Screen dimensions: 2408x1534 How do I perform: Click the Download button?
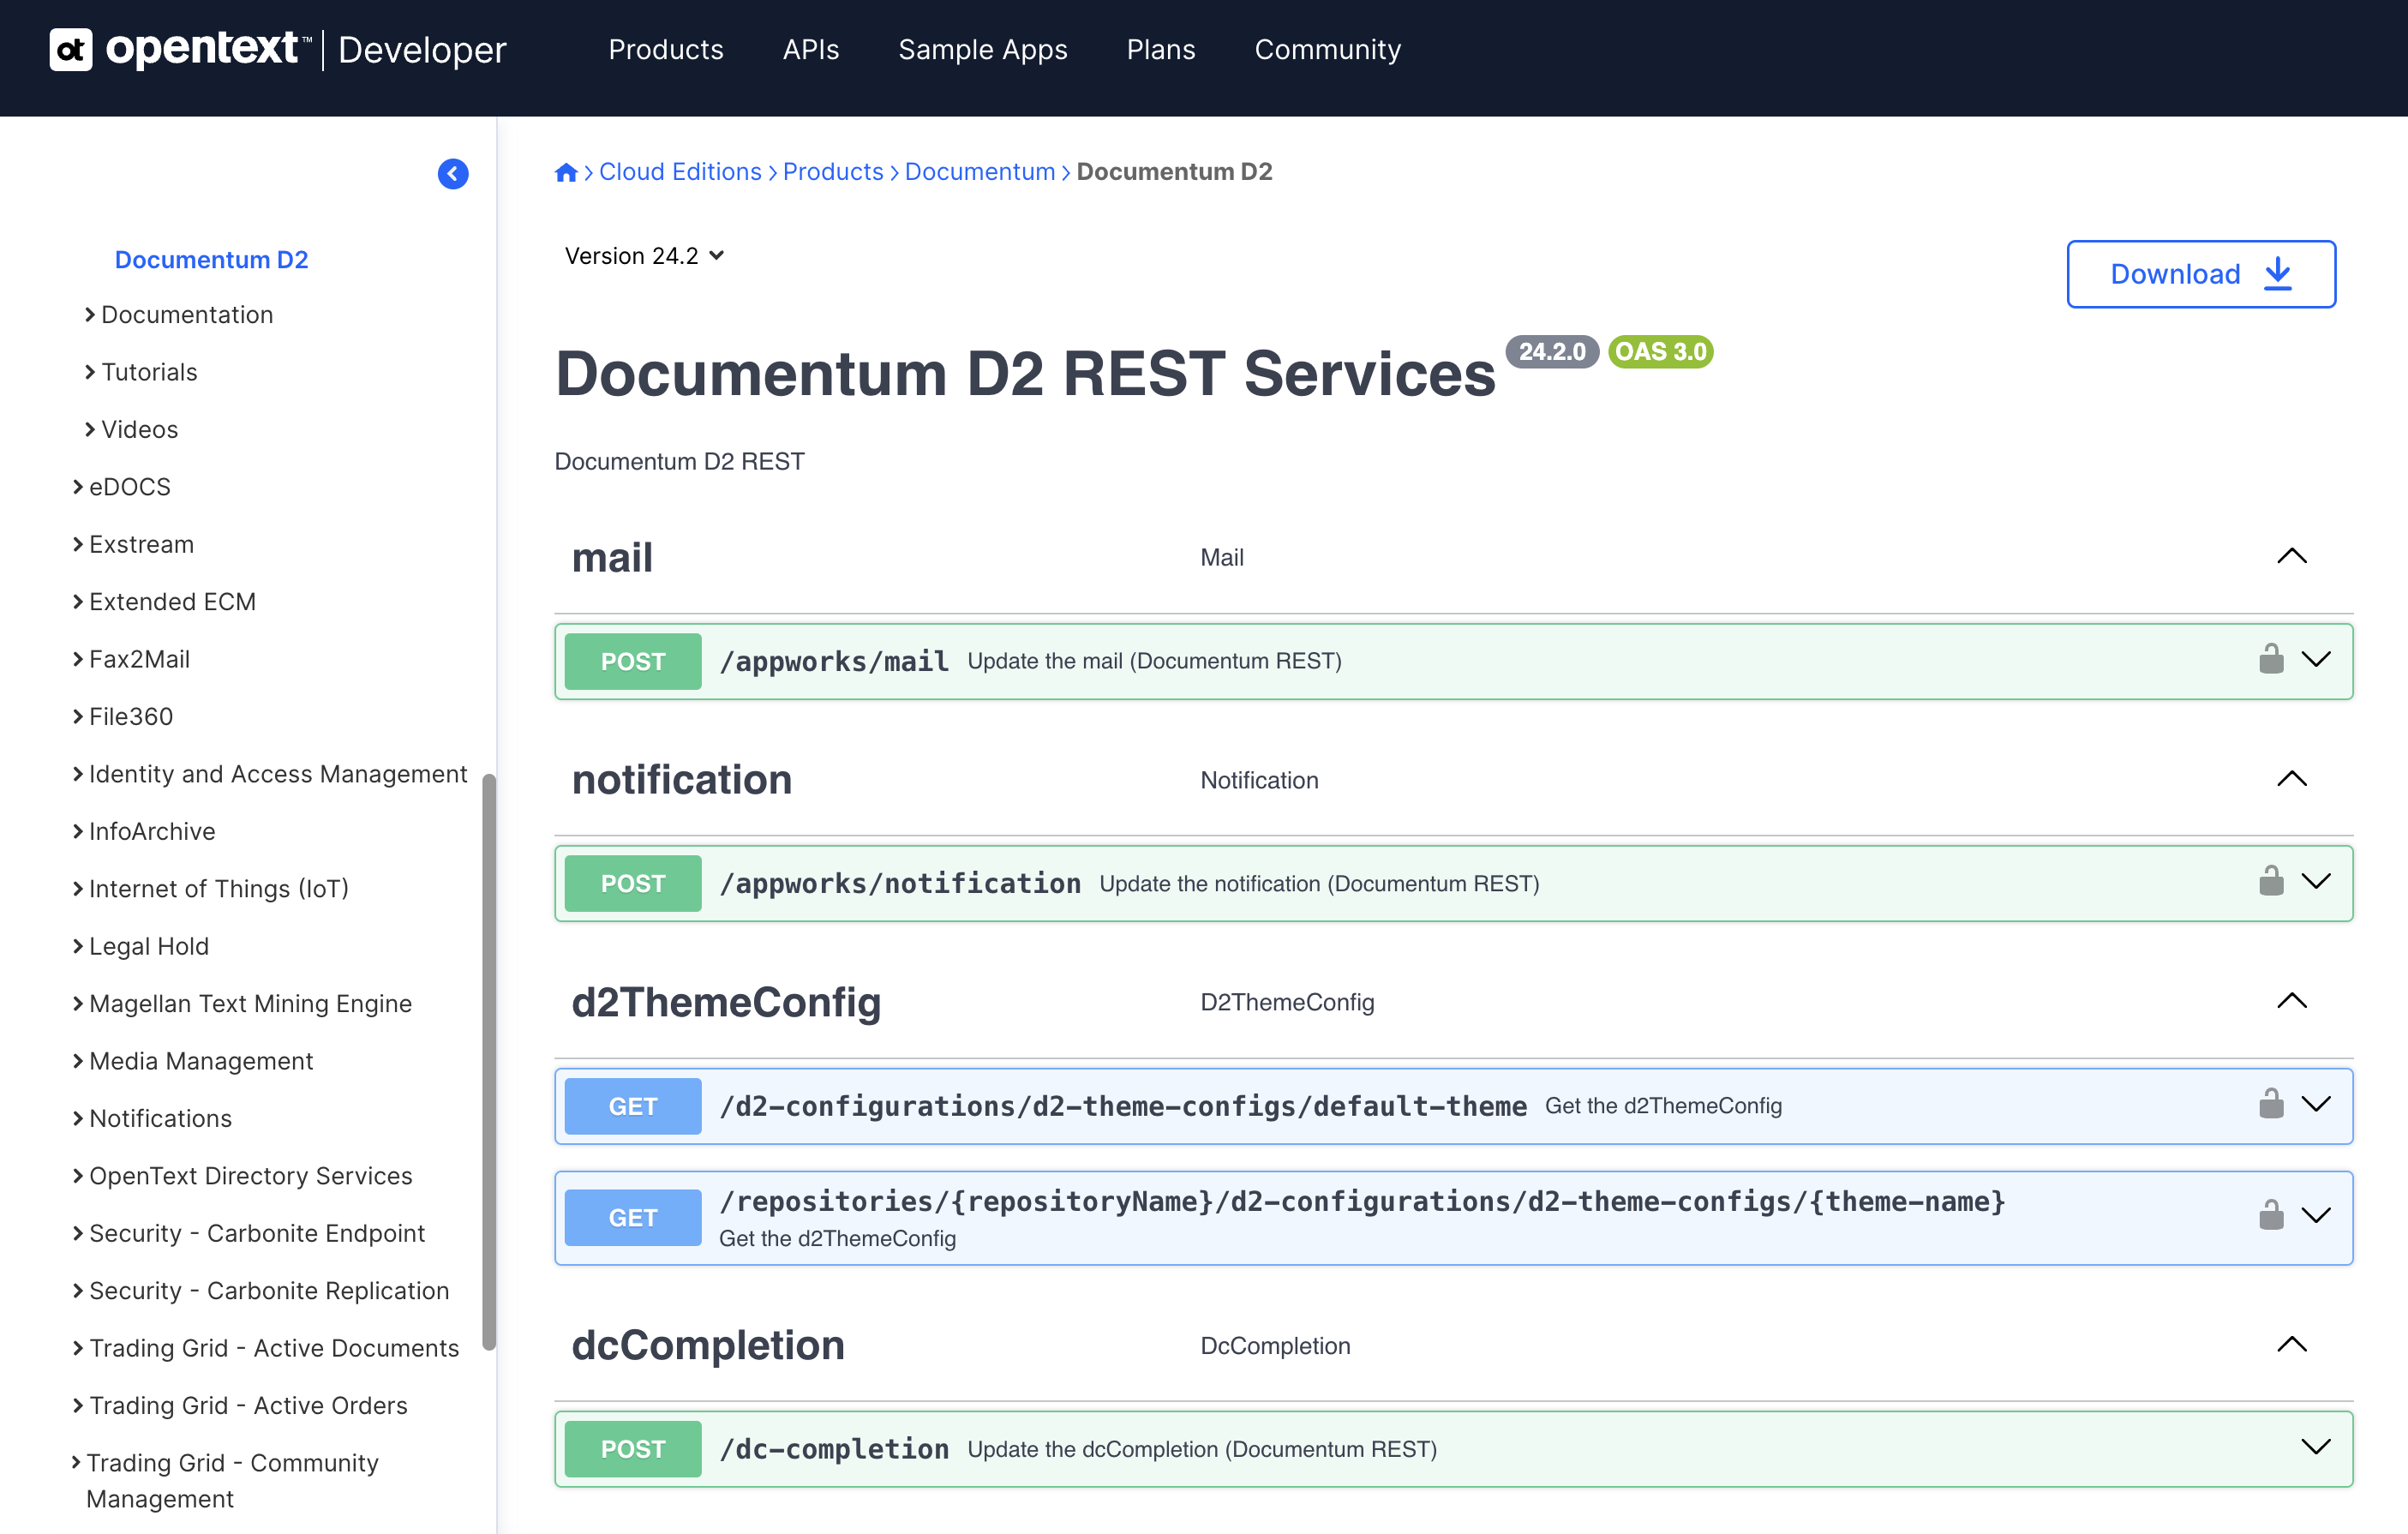click(x=2201, y=274)
